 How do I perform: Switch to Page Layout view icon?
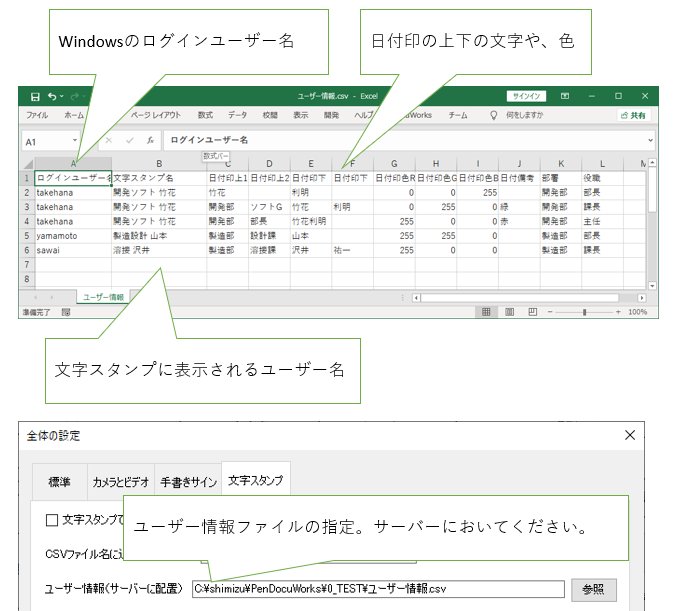(x=509, y=312)
